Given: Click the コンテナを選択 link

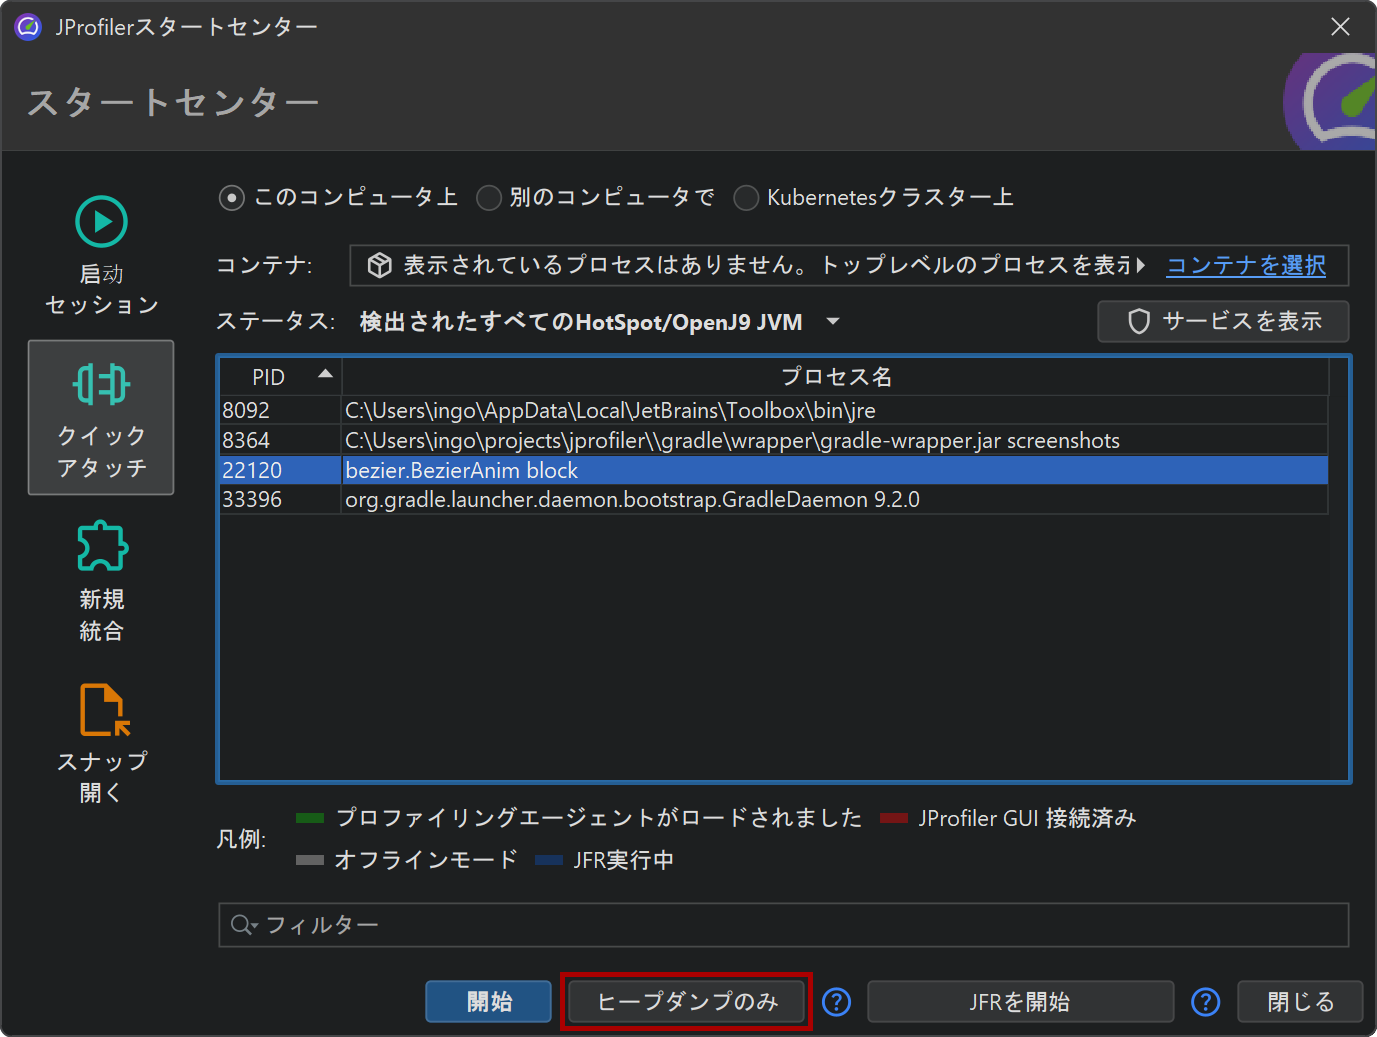Looking at the screenshot, I should point(1246,265).
